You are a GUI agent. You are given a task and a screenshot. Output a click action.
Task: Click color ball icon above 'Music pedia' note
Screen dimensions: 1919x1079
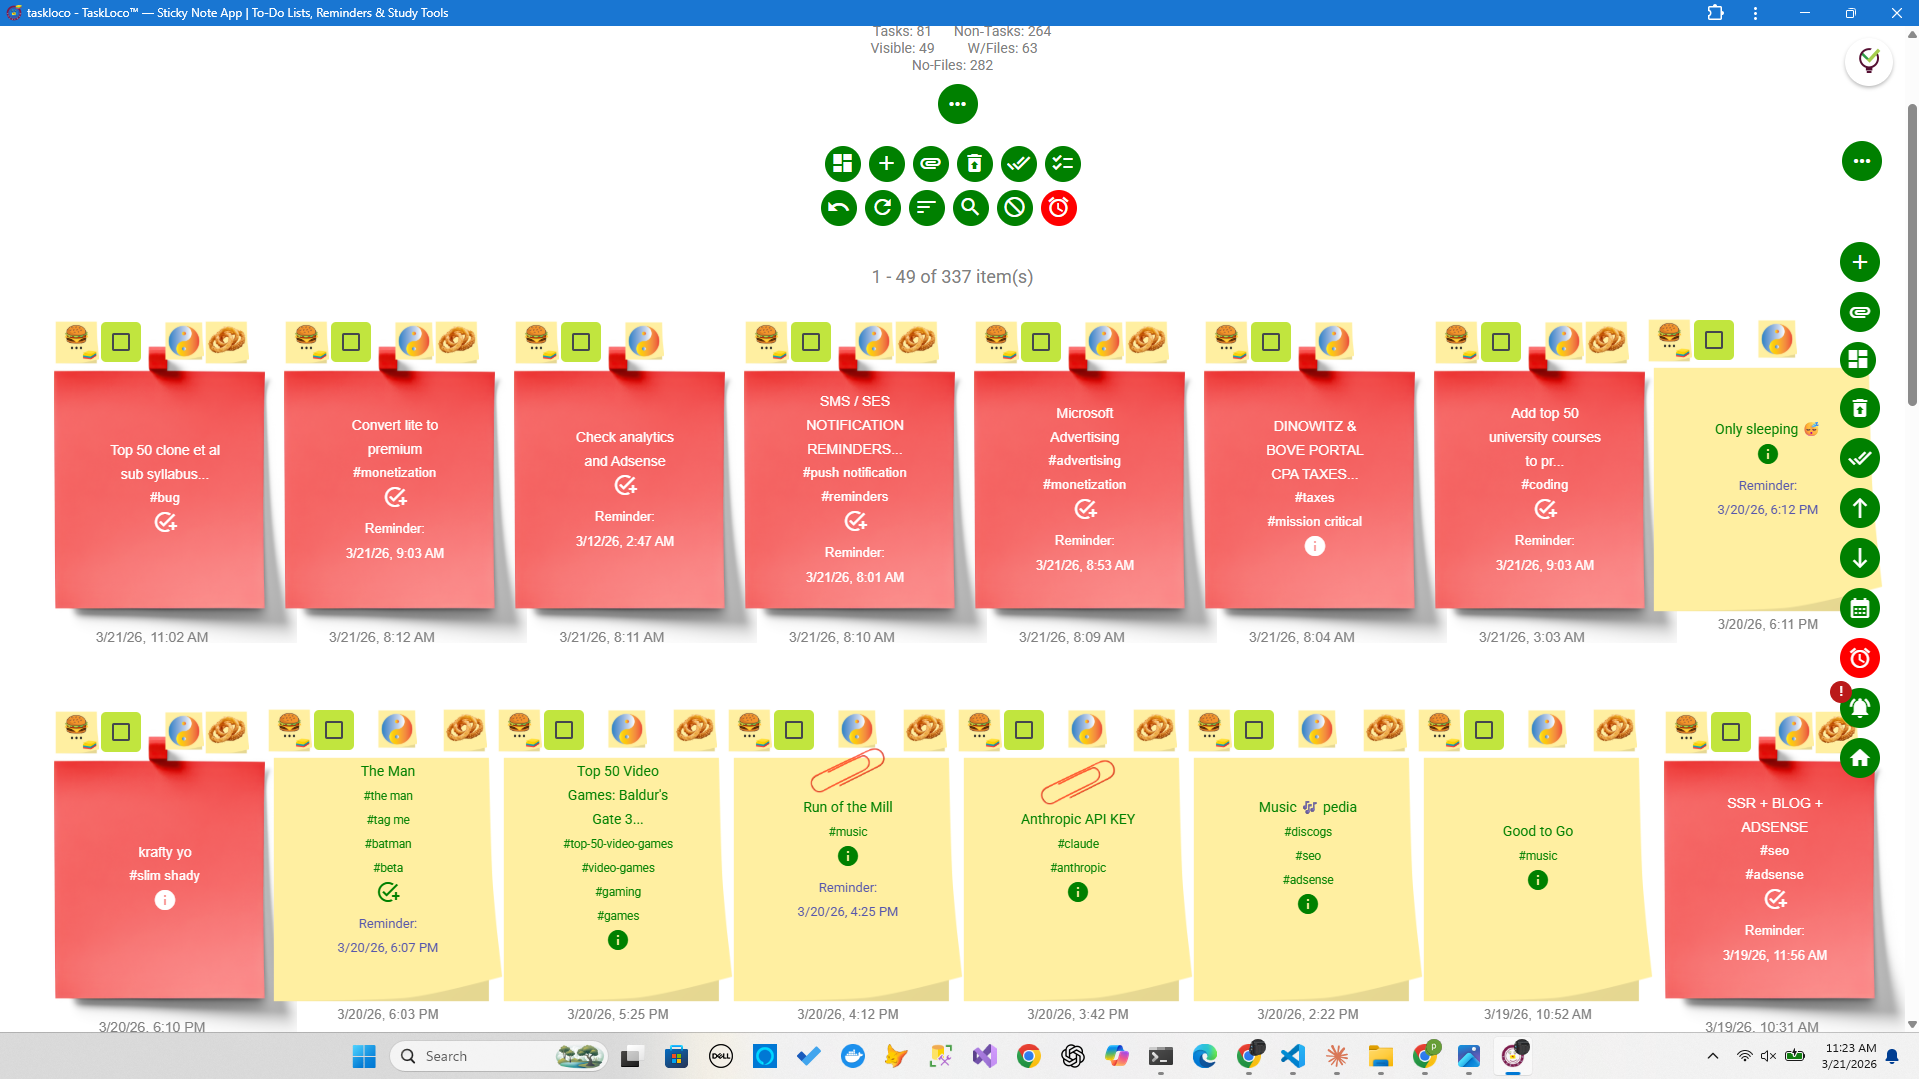click(x=1316, y=730)
